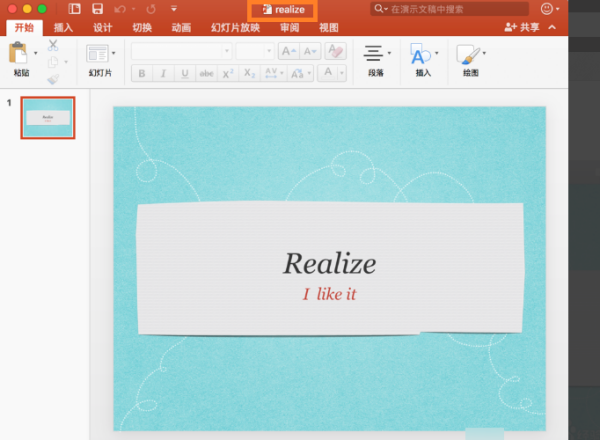This screenshot has height=440, width=600.
Task: Open the 幻灯片放映 (Slide Show) tab
Action: (x=235, y=28)
